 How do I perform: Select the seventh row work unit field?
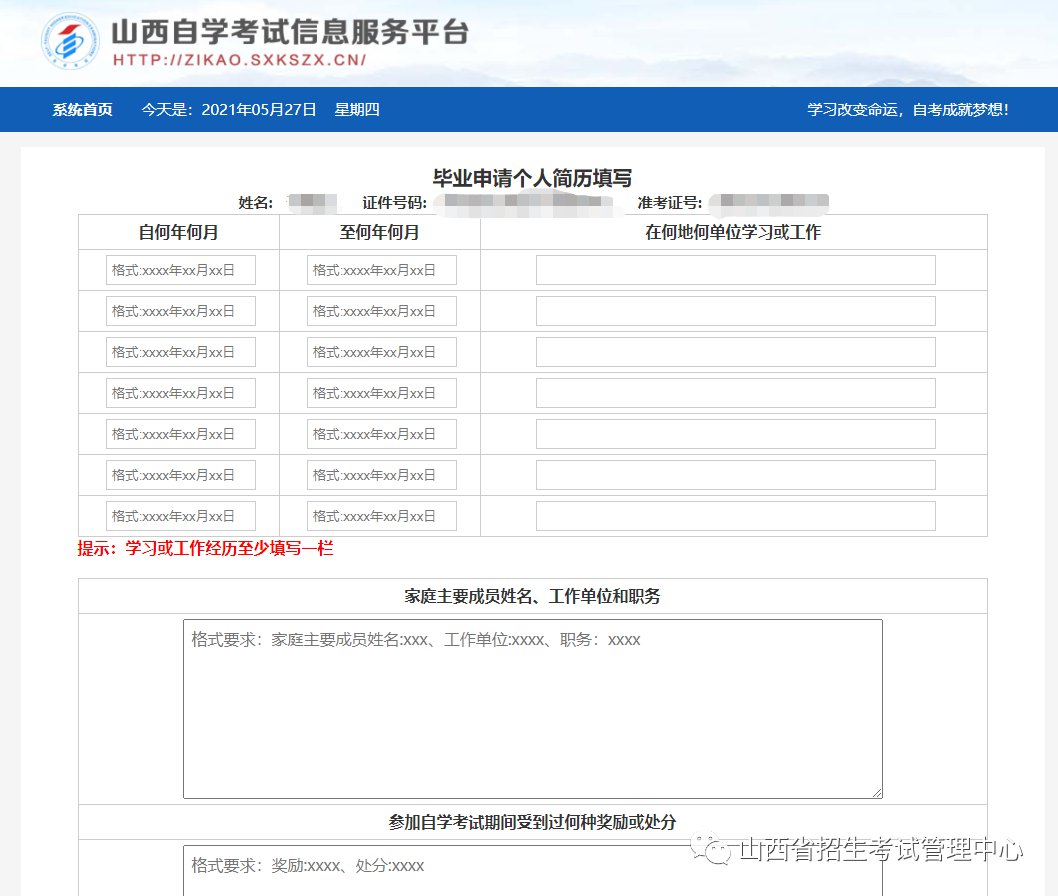tap(735, 516)
